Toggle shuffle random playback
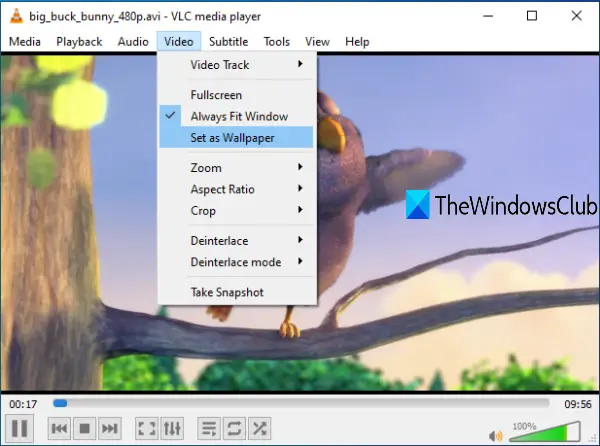The image size is (600, 446). coord(259,428)
